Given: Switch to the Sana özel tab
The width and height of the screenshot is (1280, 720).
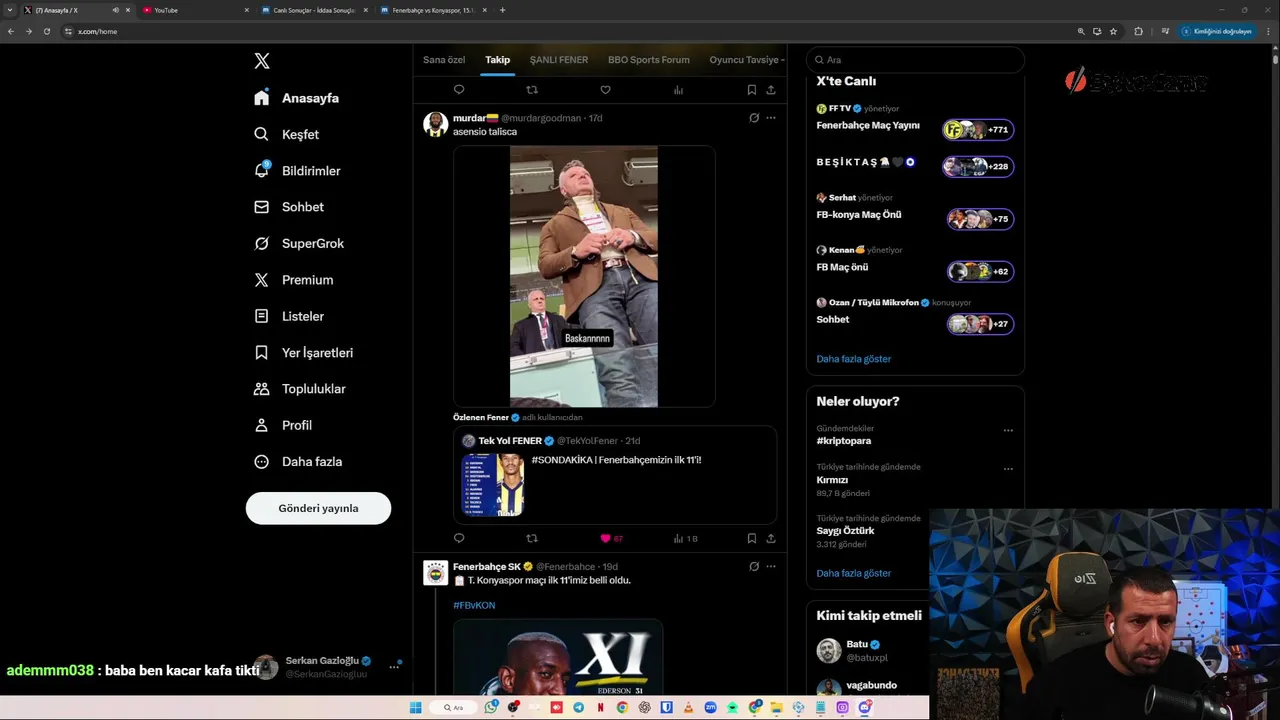Looking at the screenshot, I should click(x=444, y=60).
